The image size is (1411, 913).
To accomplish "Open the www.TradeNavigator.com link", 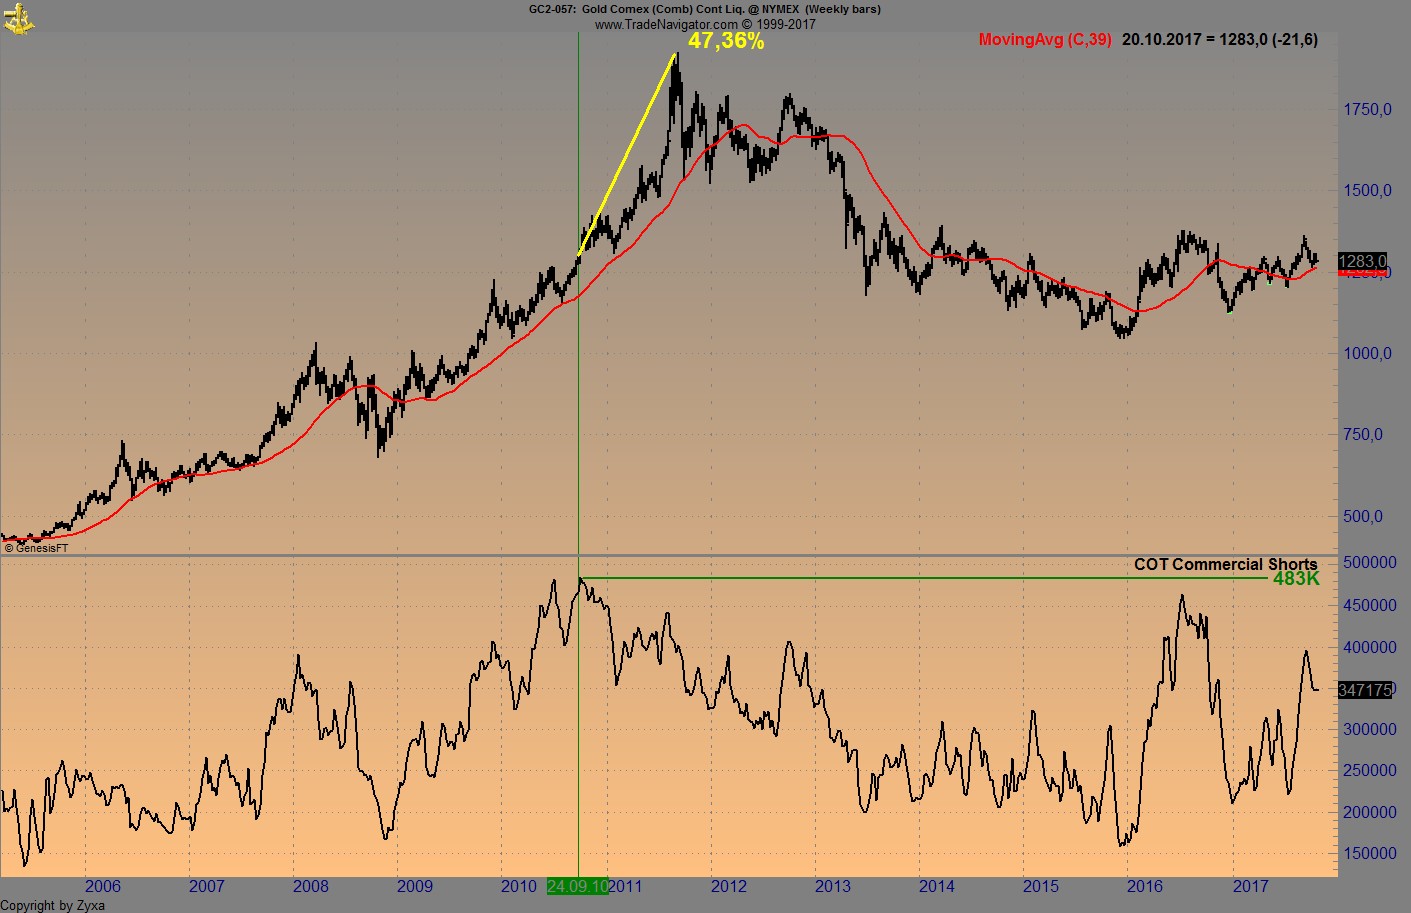I will click(x=705, y=24).
